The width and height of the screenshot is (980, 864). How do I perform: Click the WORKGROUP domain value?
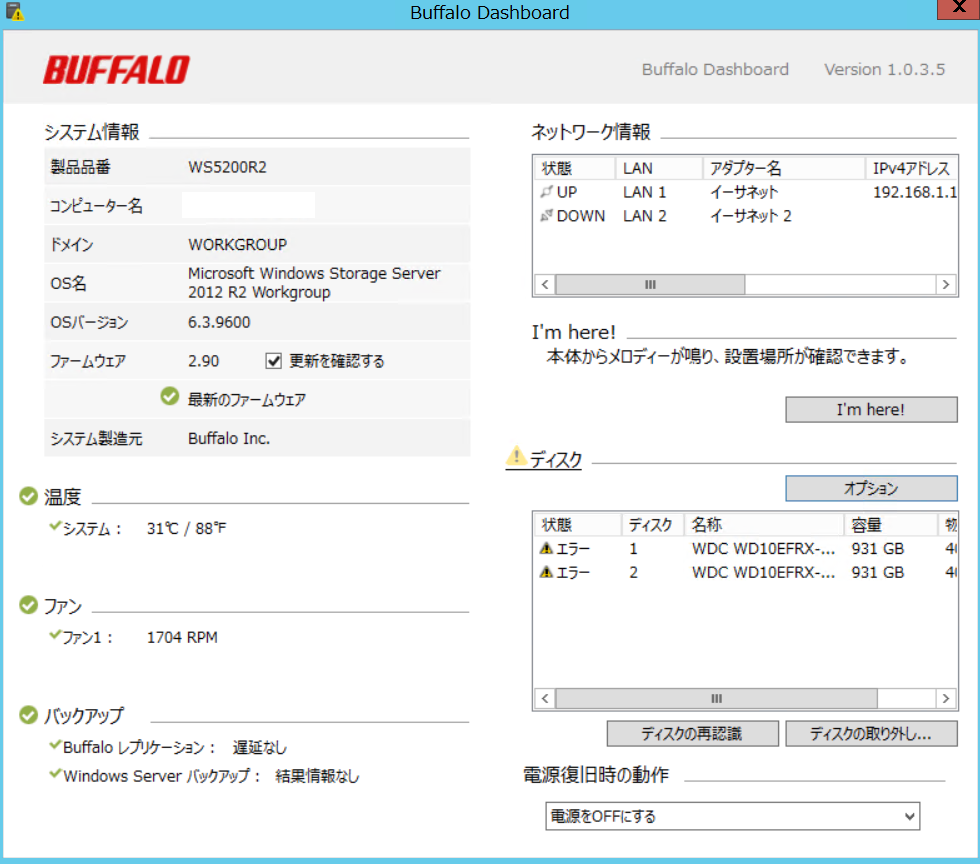[x=238, y=244]
